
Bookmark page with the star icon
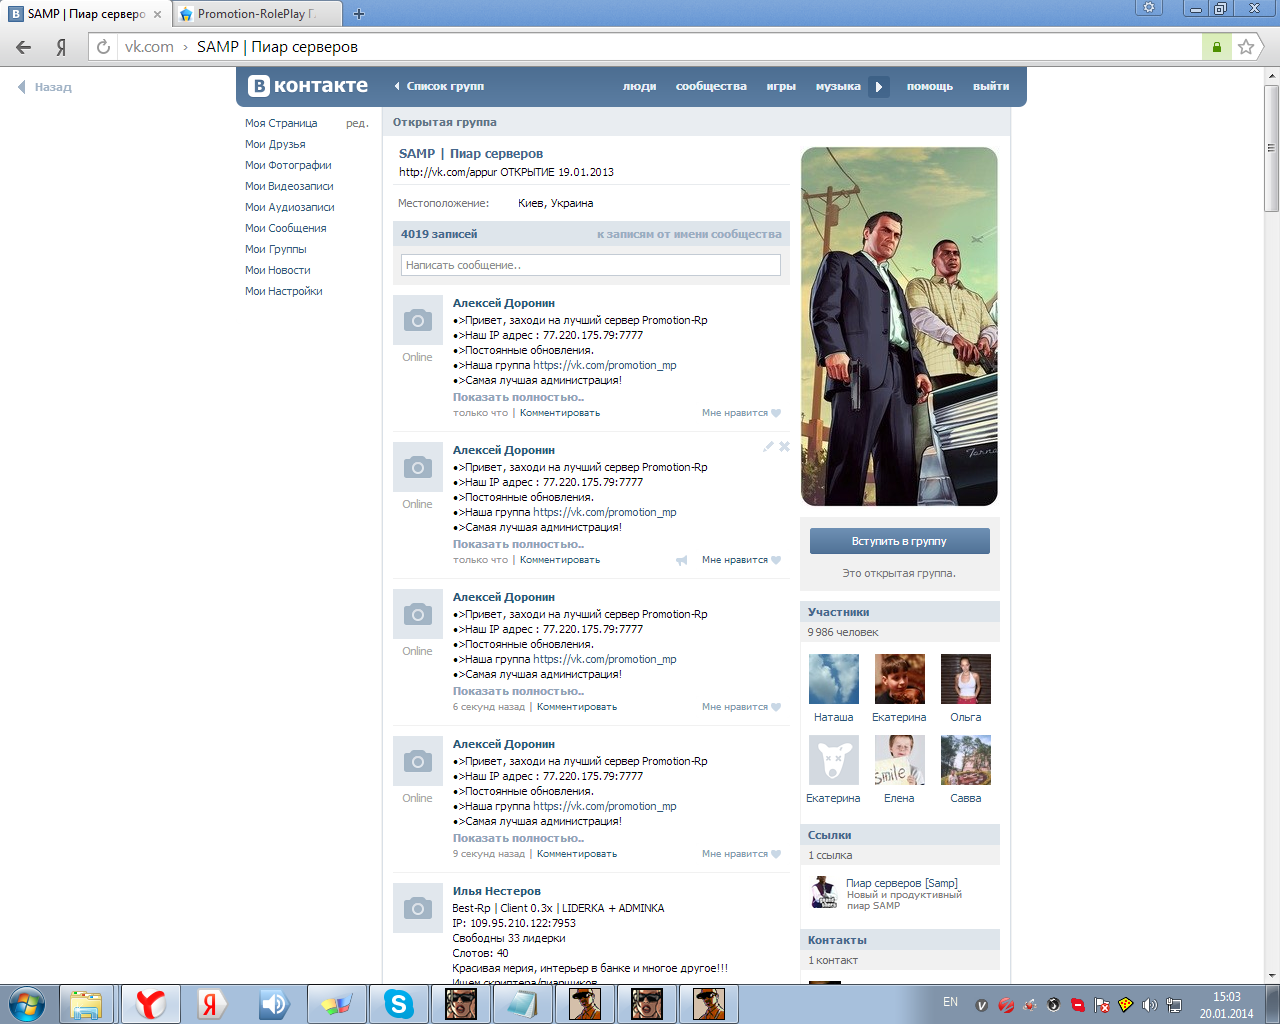click(1246, 47)
